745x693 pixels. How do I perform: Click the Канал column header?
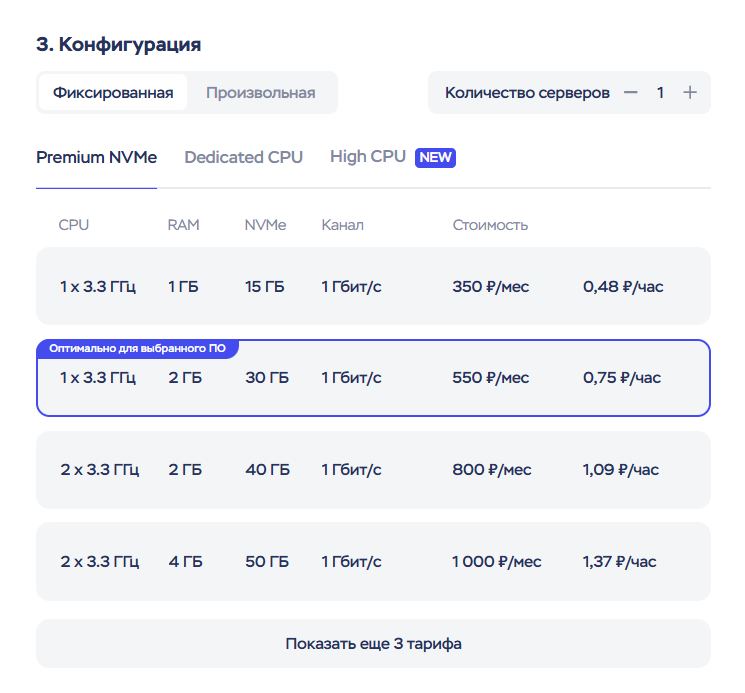pyautogui.click(x=342, y=225)
